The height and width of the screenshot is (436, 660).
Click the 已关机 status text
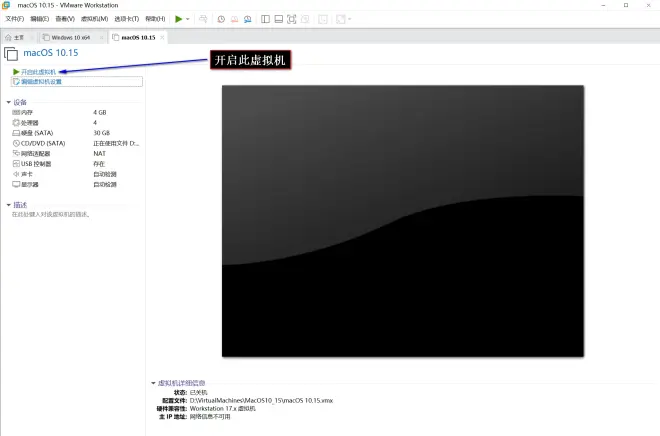coord(198,393)
